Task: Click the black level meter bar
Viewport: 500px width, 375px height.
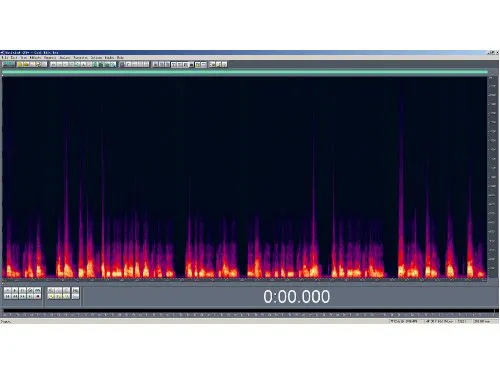Action: tap(249, 310)
